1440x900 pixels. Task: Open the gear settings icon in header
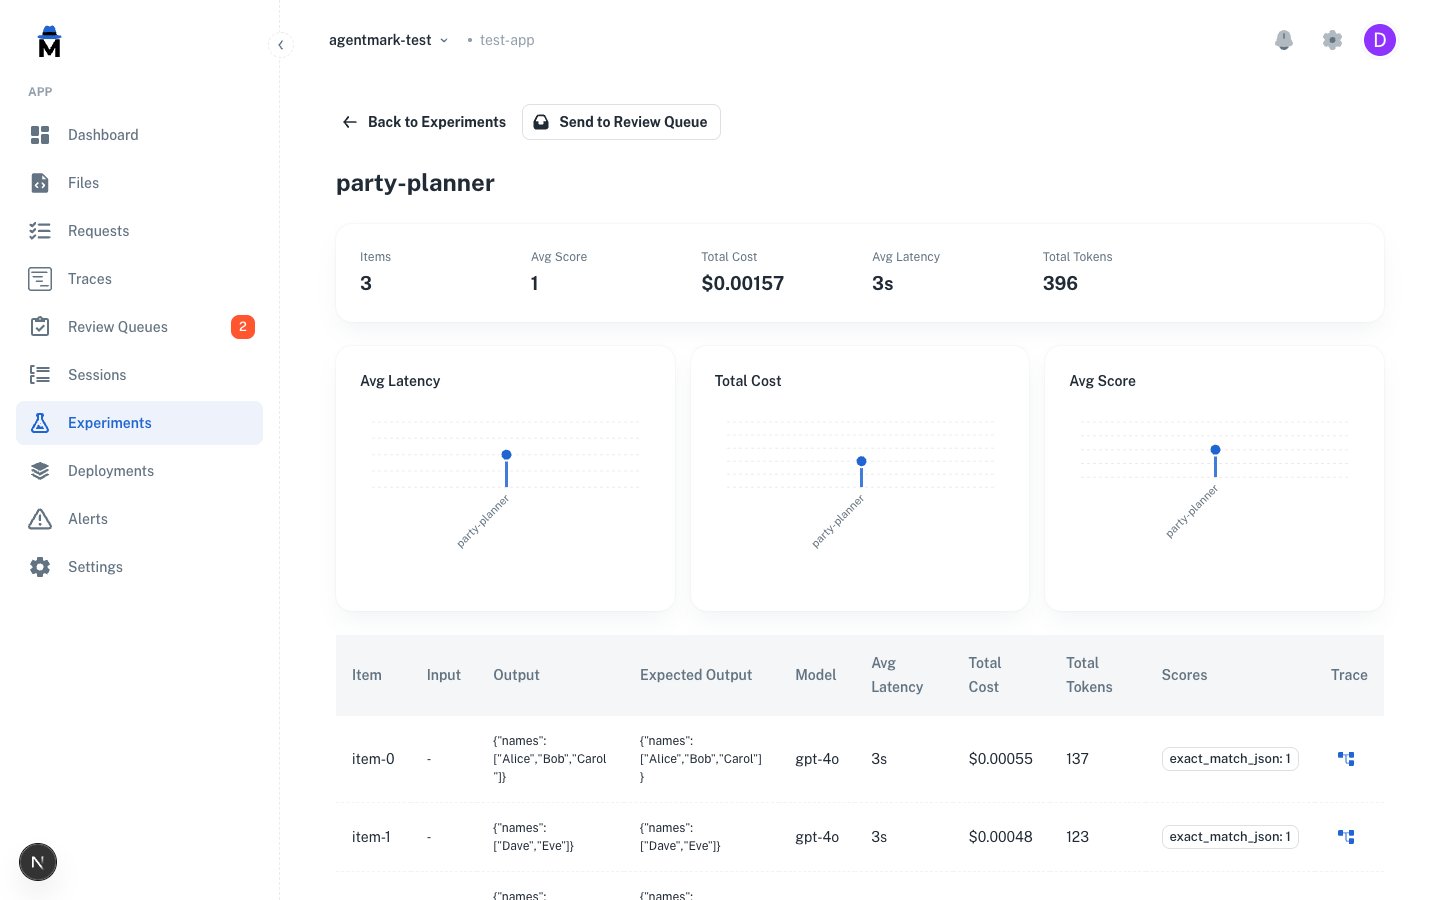[1332, 40]
